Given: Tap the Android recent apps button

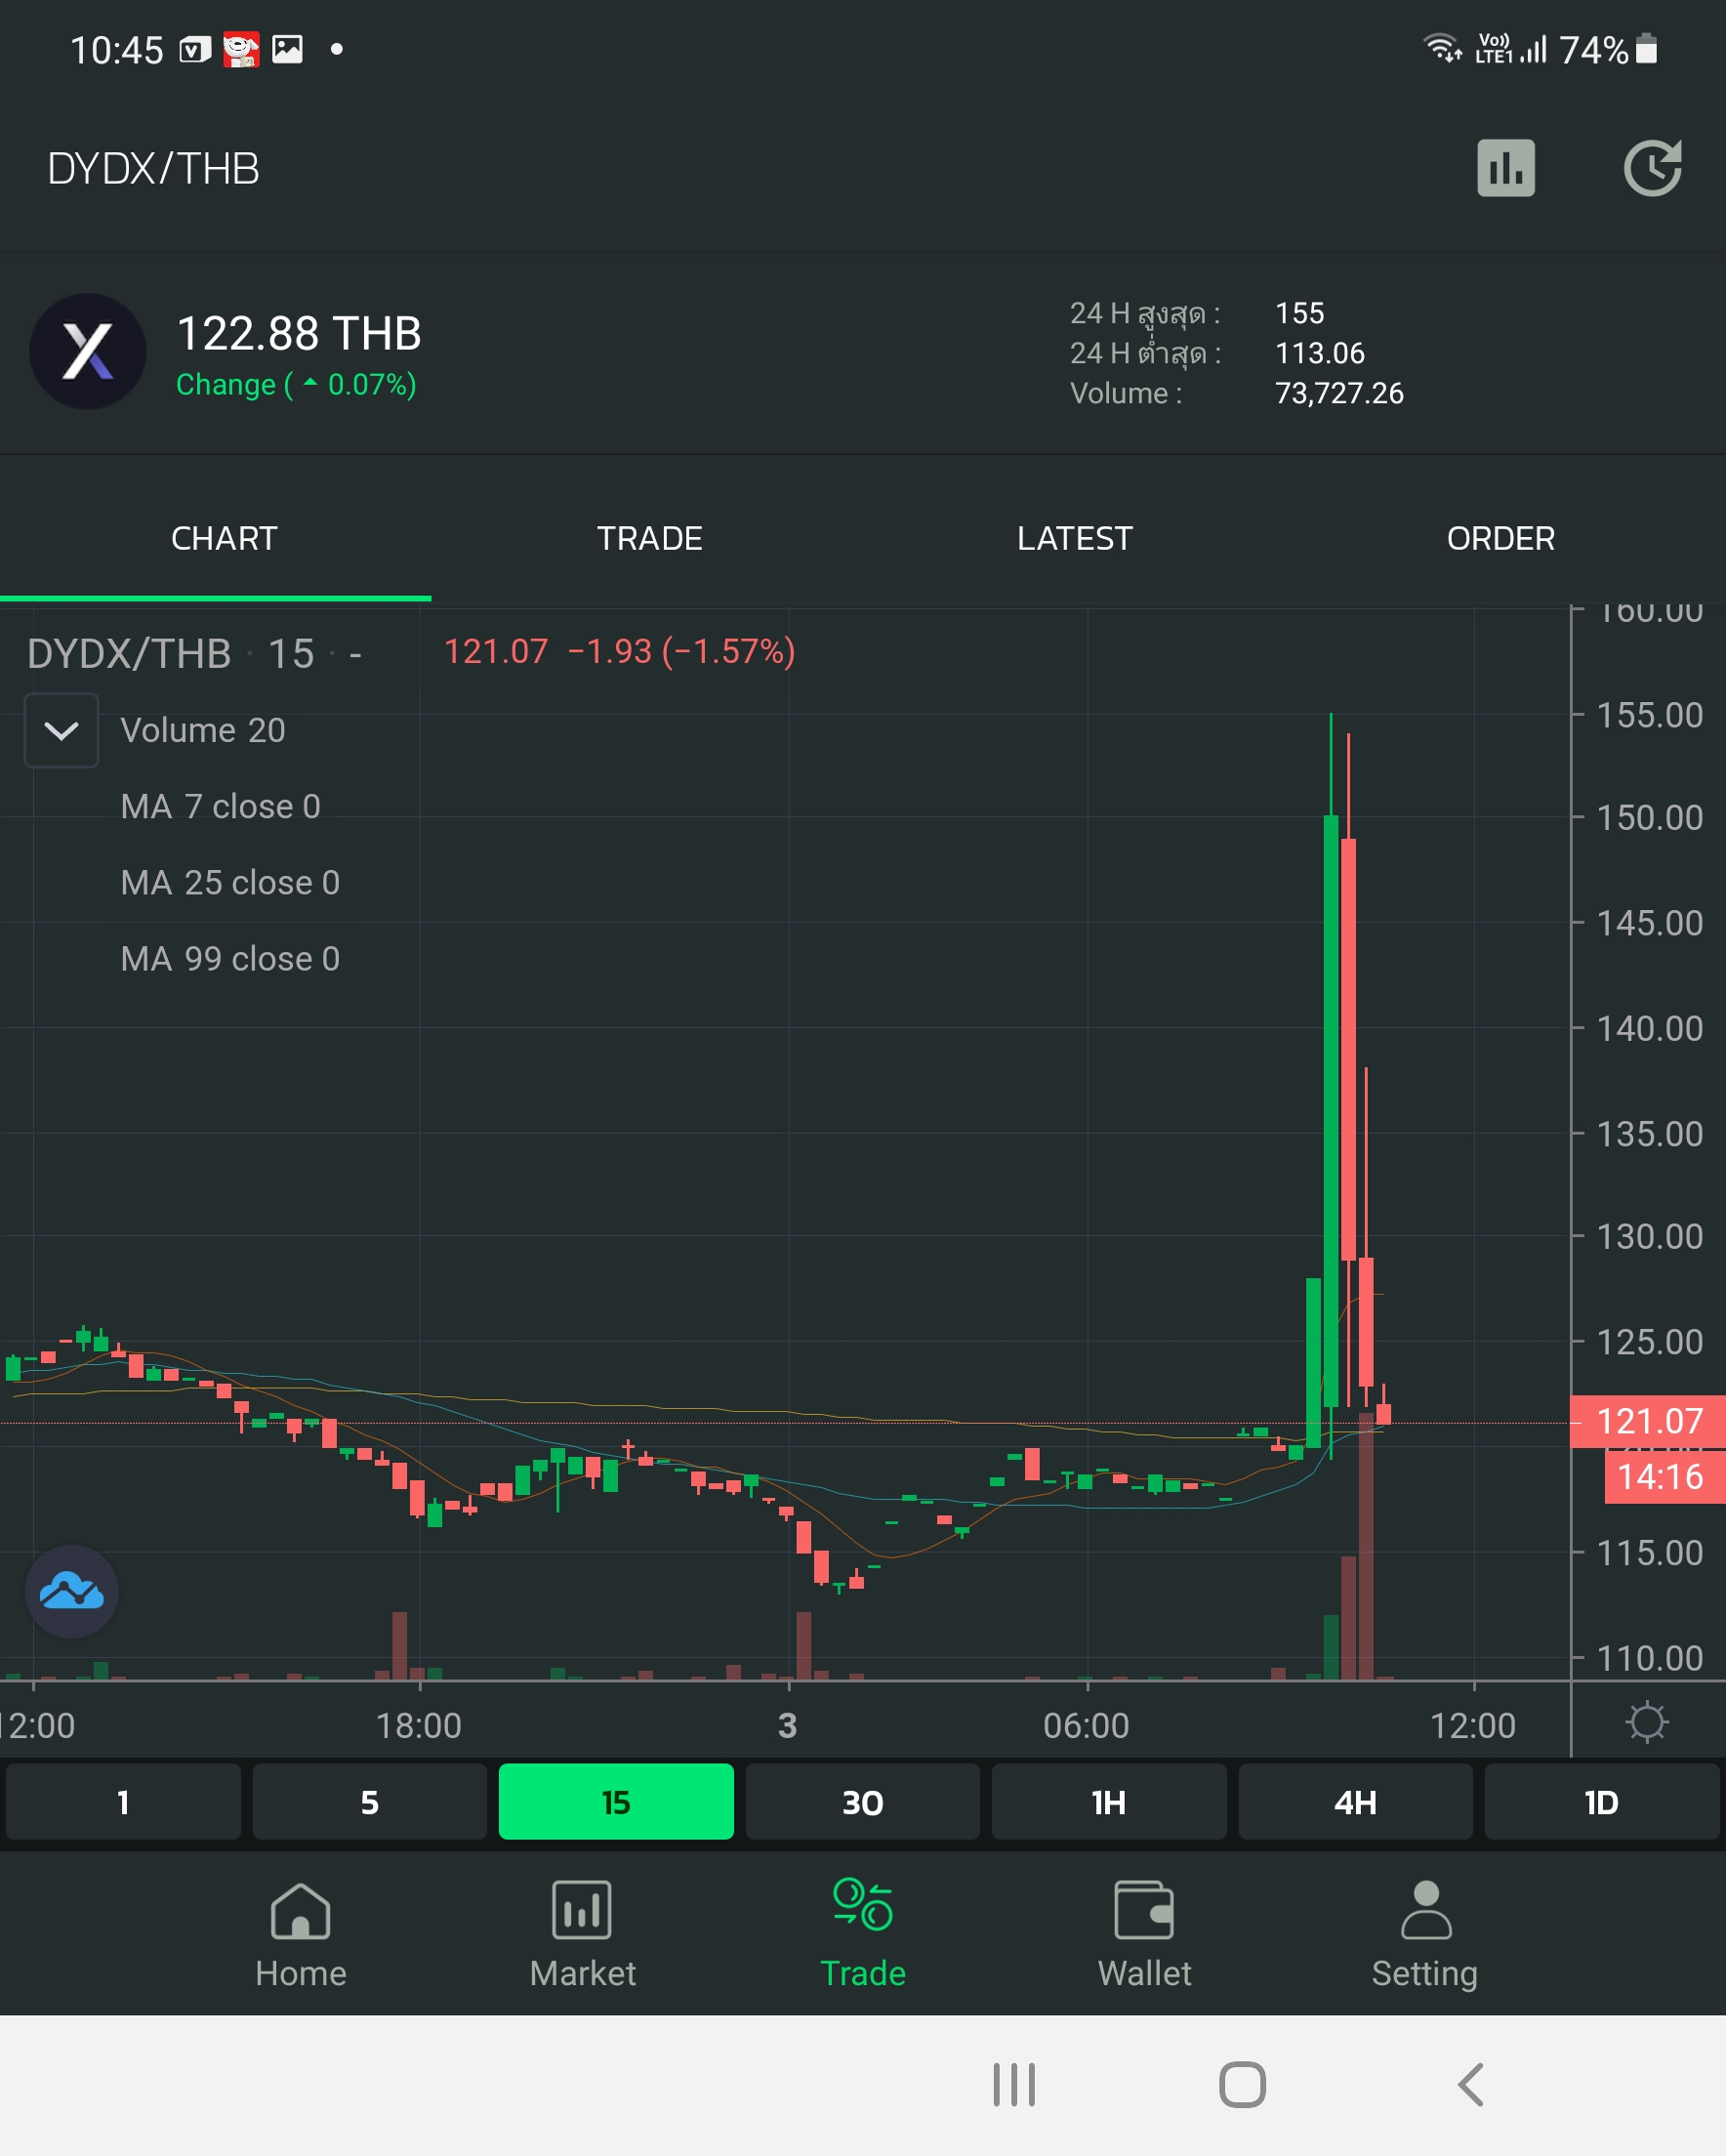Looking at the screenshot, I should point(1014,2085).
